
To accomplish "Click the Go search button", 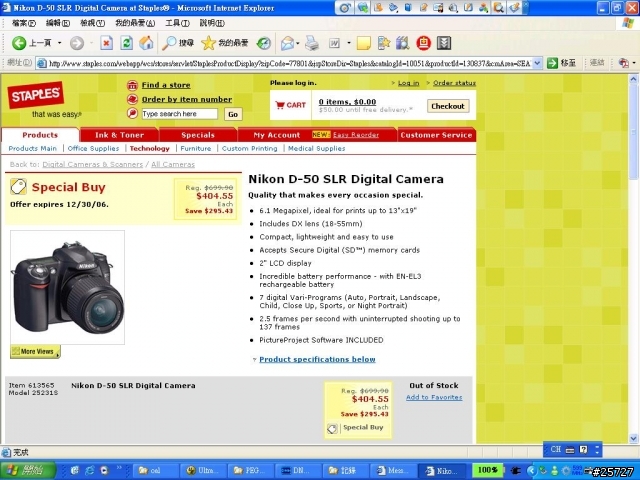I will pos(233,114).
